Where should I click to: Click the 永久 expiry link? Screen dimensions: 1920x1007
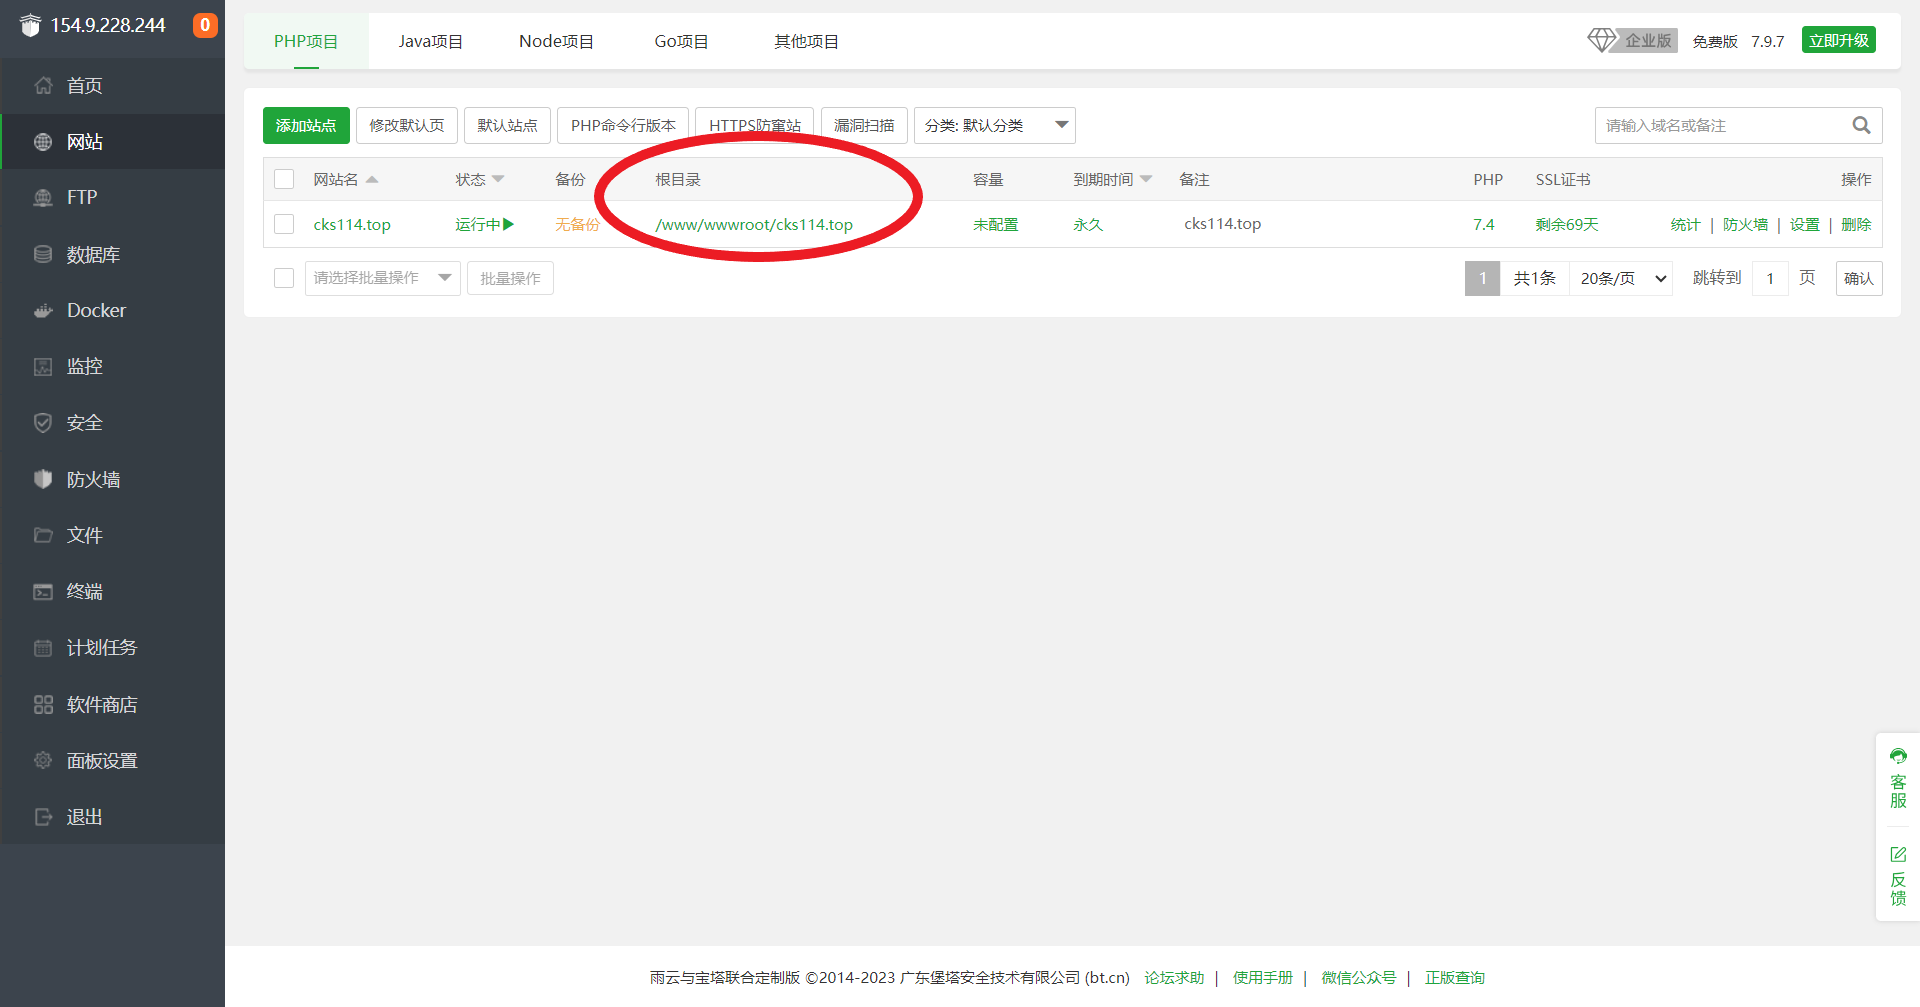(1088, 224)
